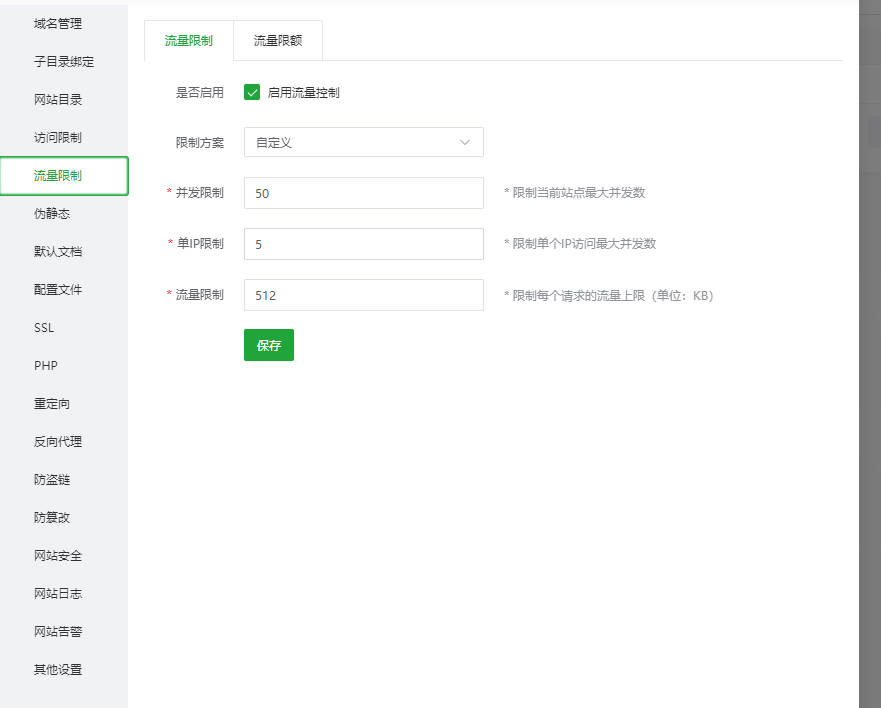Navigate to the SSL section
The width and height of the screenshot is (881, 708).
(x=44, y=327)
